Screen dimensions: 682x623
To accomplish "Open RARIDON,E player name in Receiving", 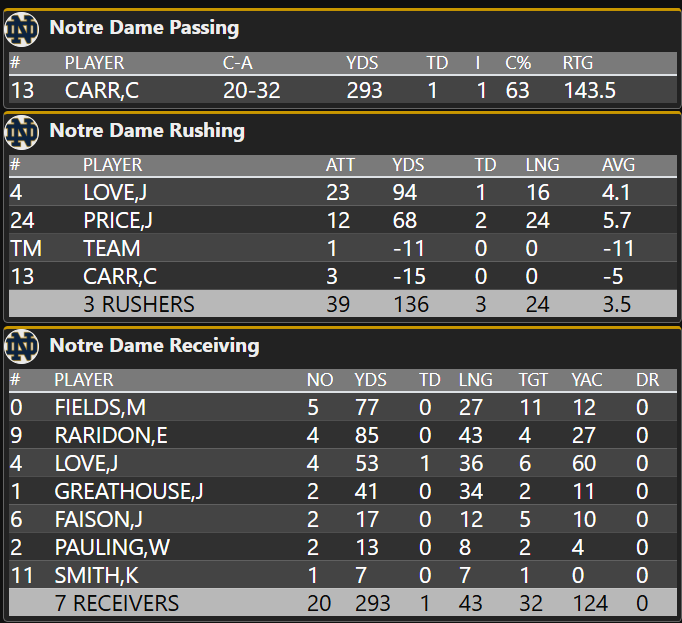I will [x=110, y=435].
